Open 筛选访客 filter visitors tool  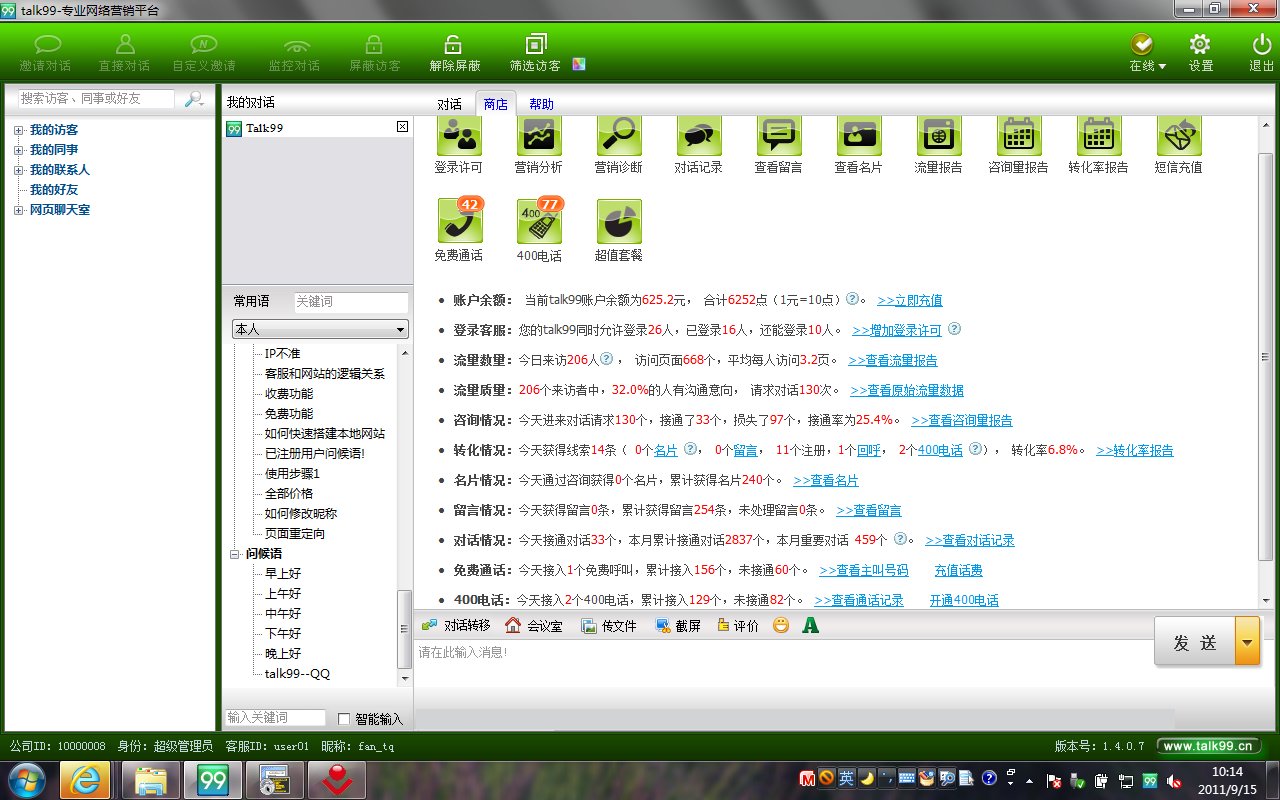click(x=535, y=53)
